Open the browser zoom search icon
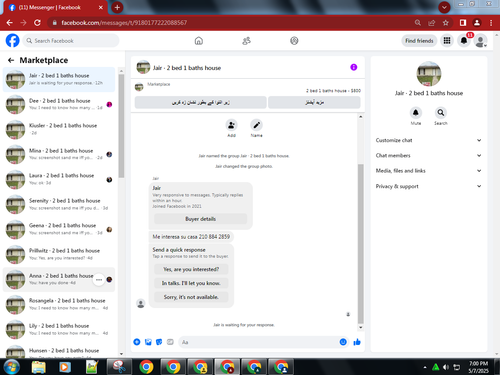500x375 pixels. (x=418, y=23)
